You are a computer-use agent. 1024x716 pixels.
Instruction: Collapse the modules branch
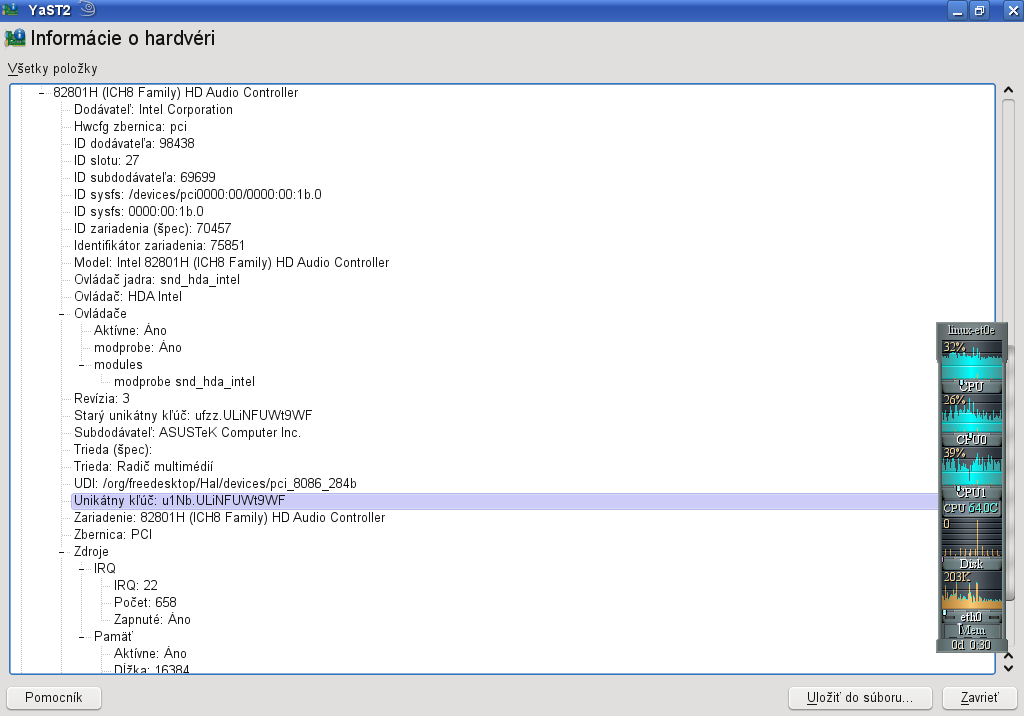tap(82, 365)
